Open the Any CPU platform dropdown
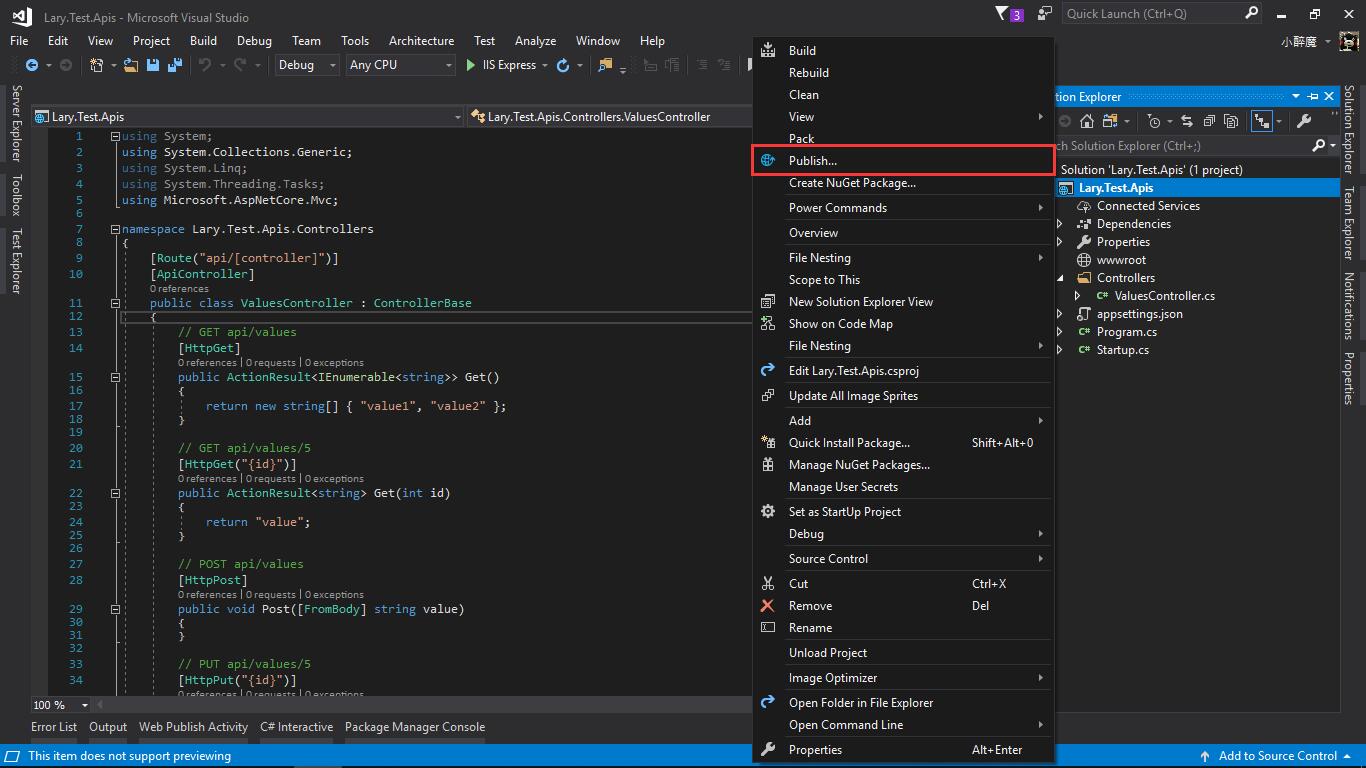 click(401, 65)
